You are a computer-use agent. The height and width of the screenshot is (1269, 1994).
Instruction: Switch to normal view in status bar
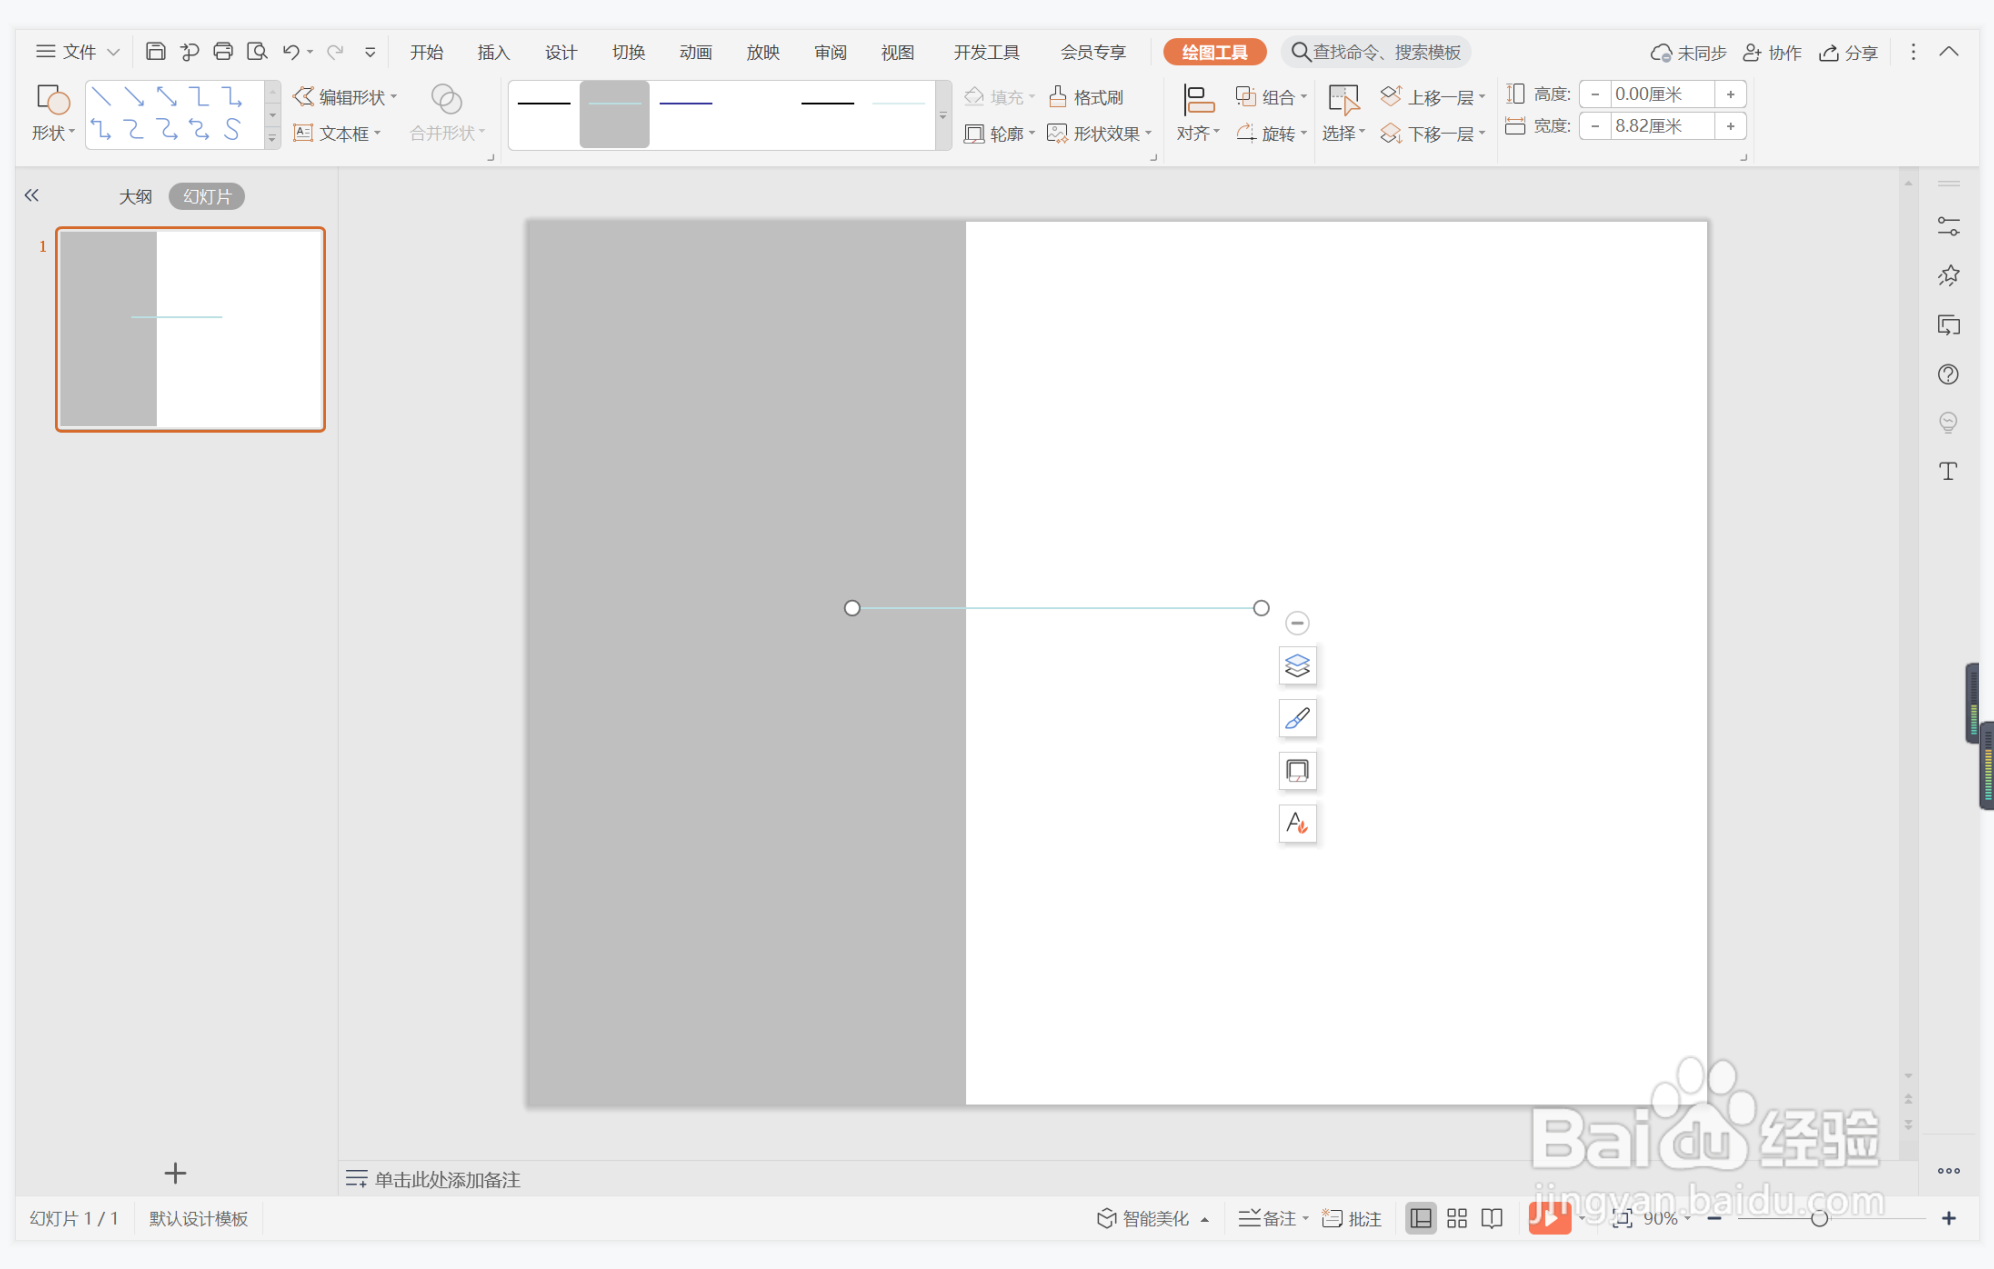(1420, 1218)
